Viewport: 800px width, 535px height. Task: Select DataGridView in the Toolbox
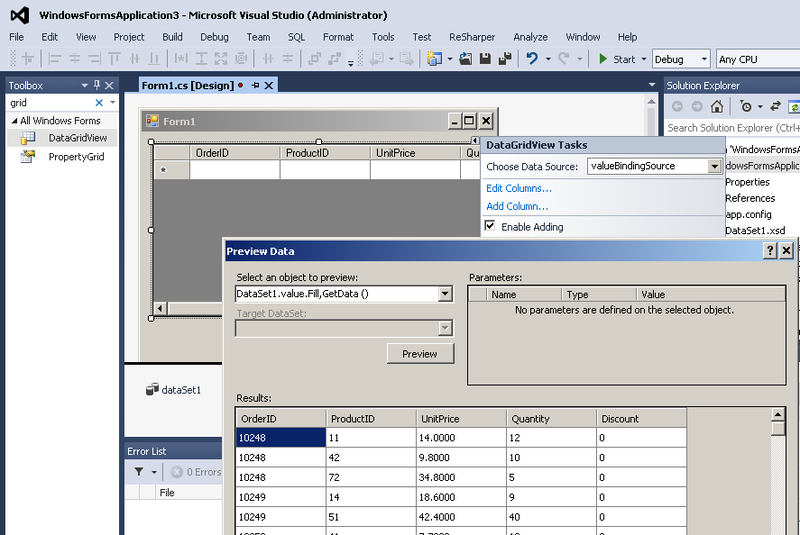pos(77,138)
